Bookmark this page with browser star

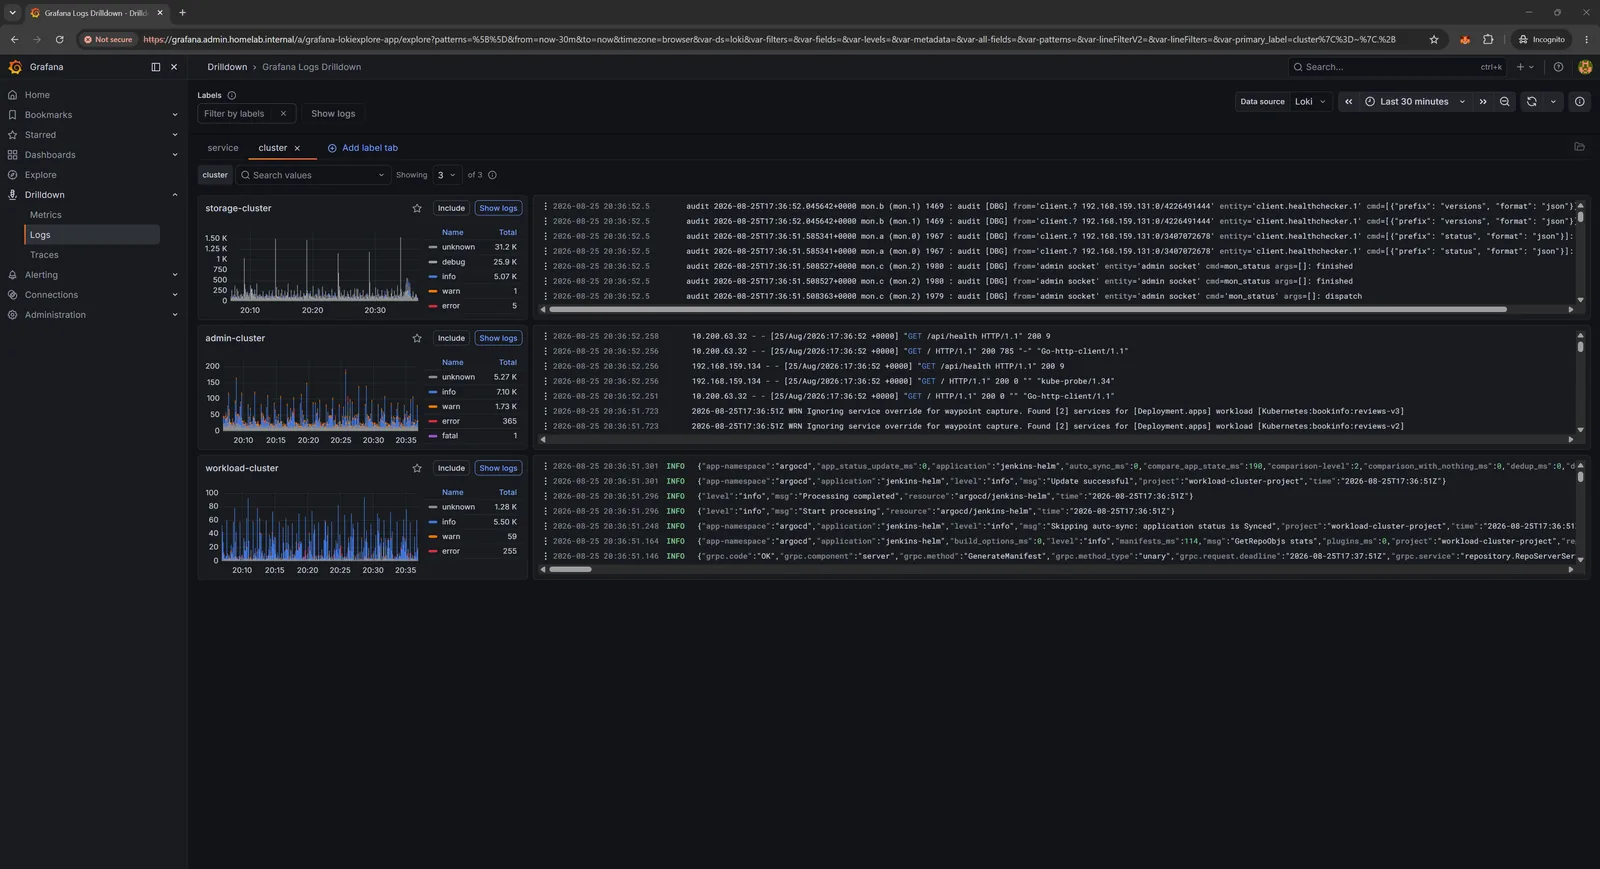pos(1434,39)
